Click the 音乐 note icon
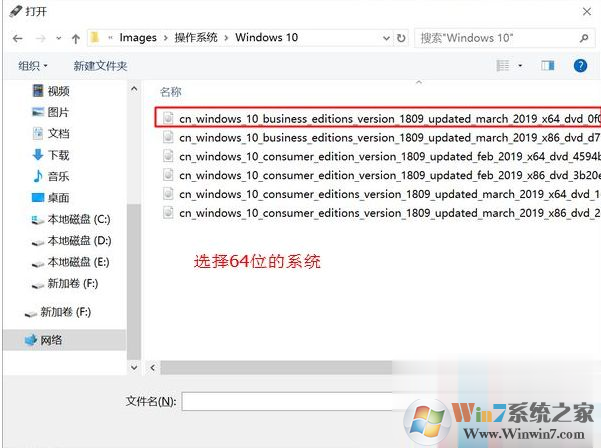Image resolution: width=601 pixels, height=448 pixels. tap(38, 176)
